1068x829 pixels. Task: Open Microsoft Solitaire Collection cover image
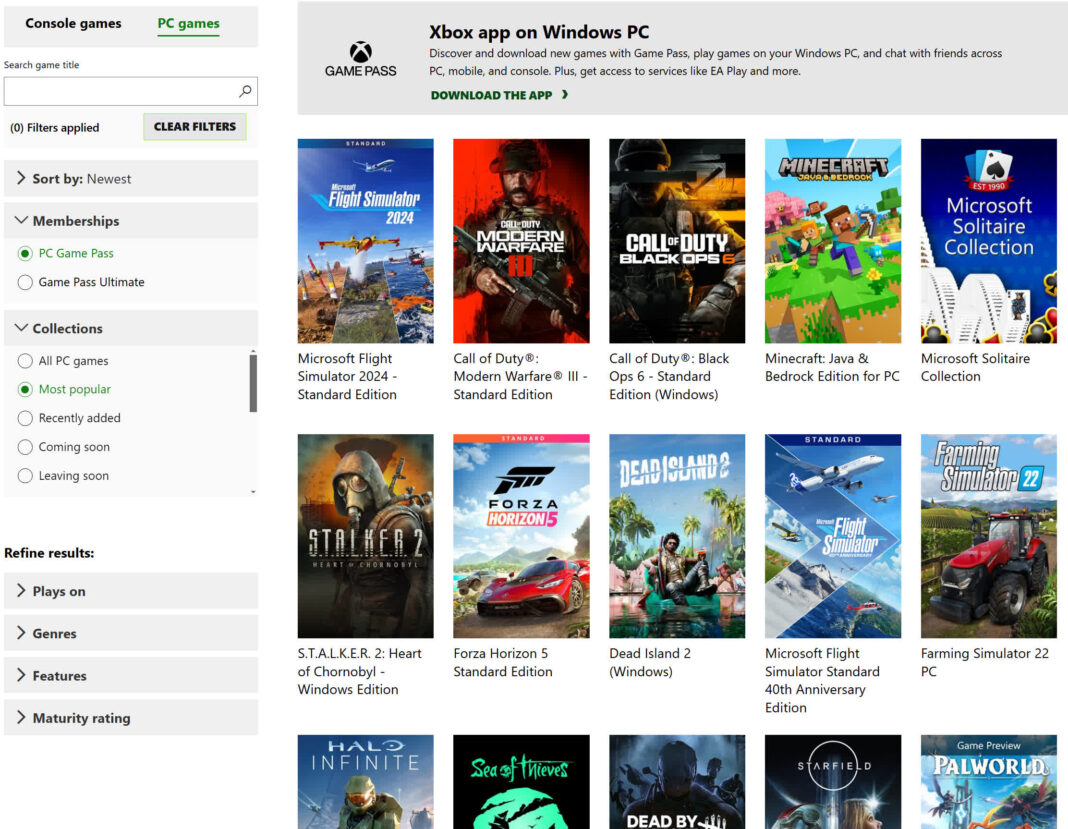point(988,241)
